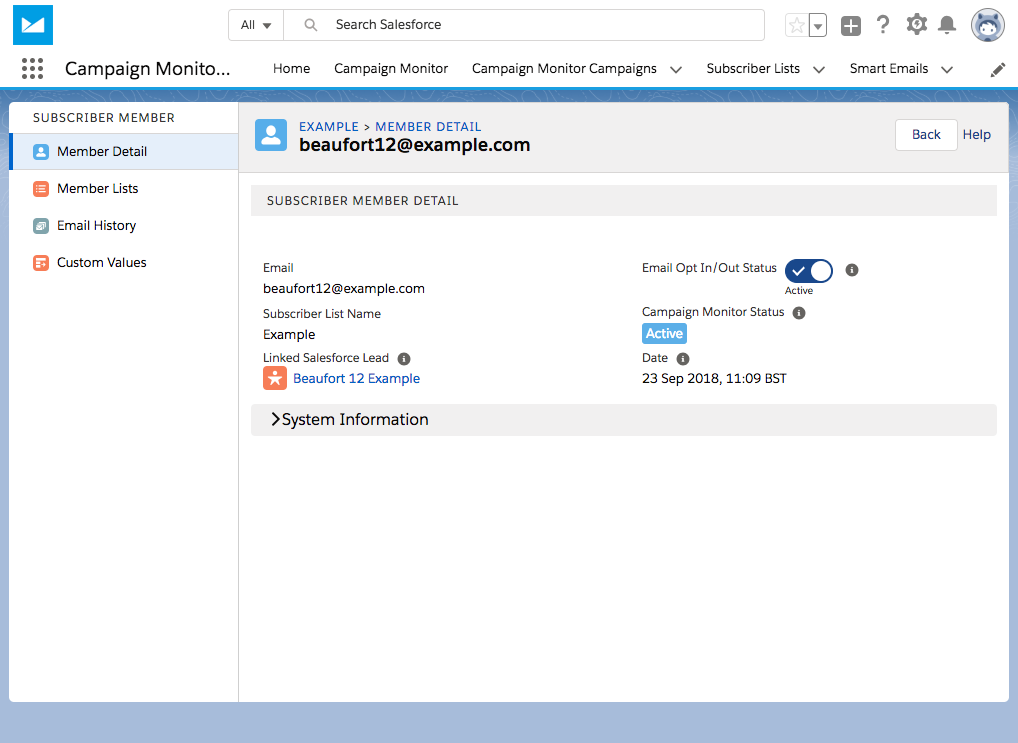Click the Custom Values sidebar icon
This screenshot has width=1018, height=743.
(41, 263)
